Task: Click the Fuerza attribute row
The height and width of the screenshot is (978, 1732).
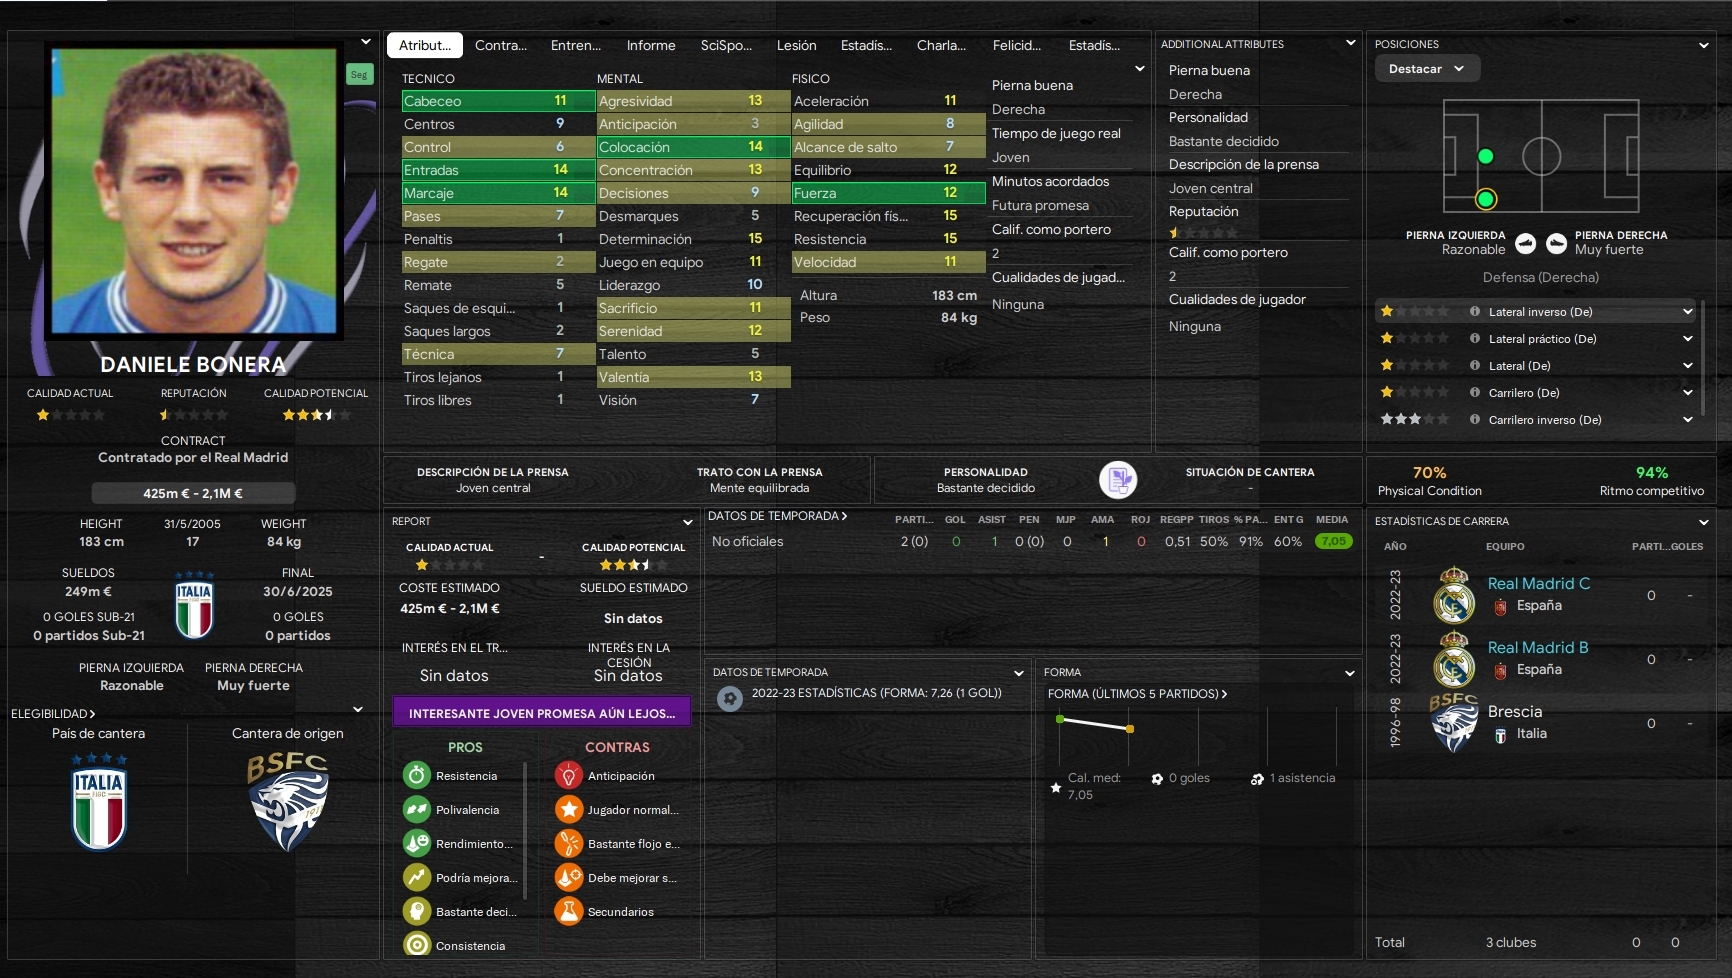Action: (888, 193)
